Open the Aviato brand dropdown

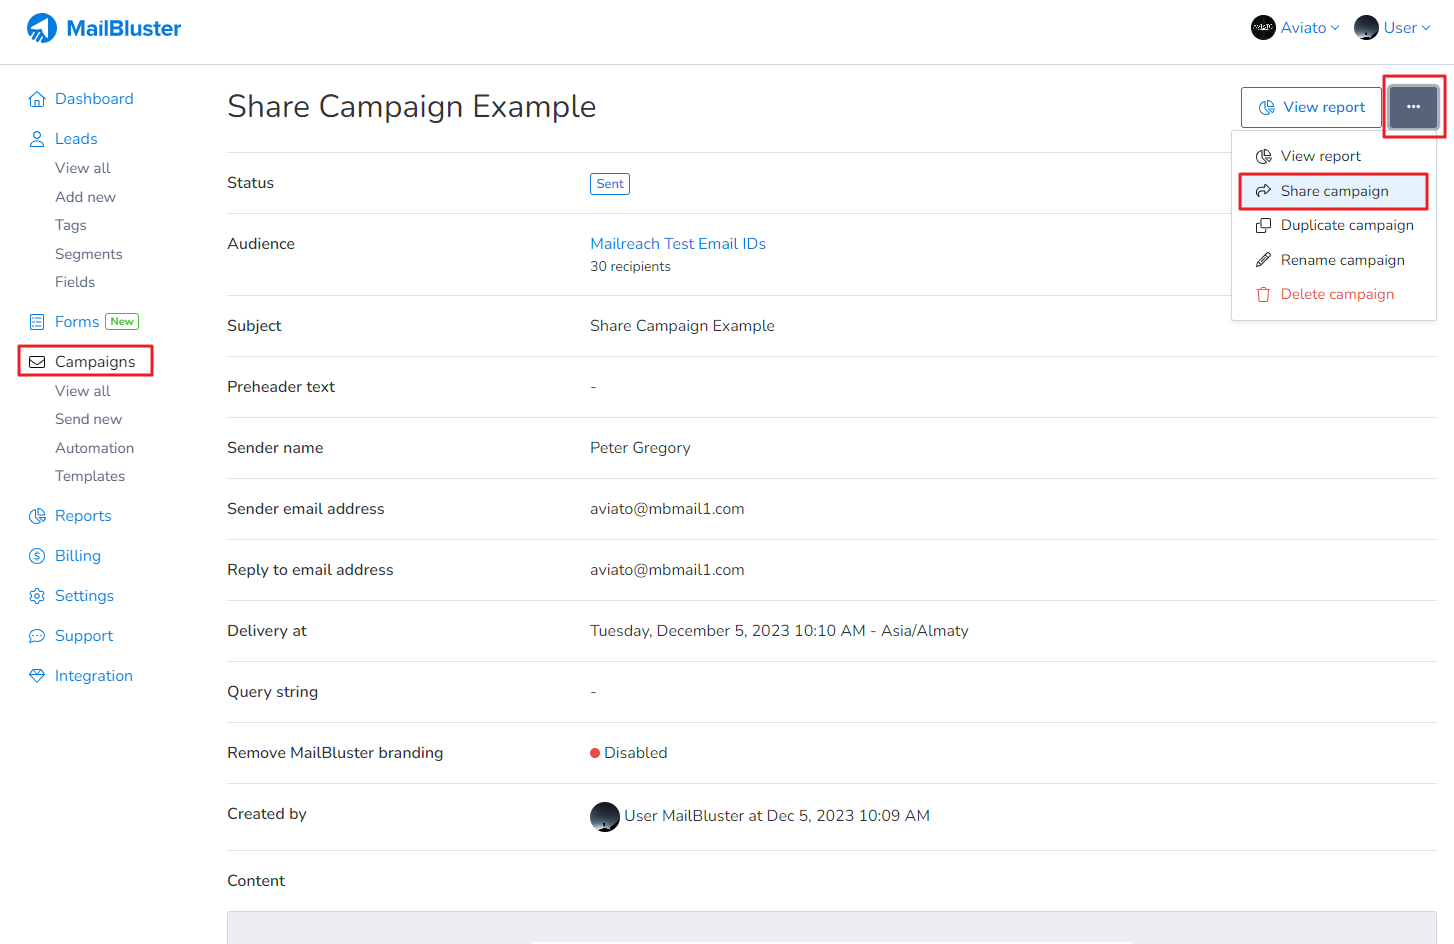pos(1295,28)
